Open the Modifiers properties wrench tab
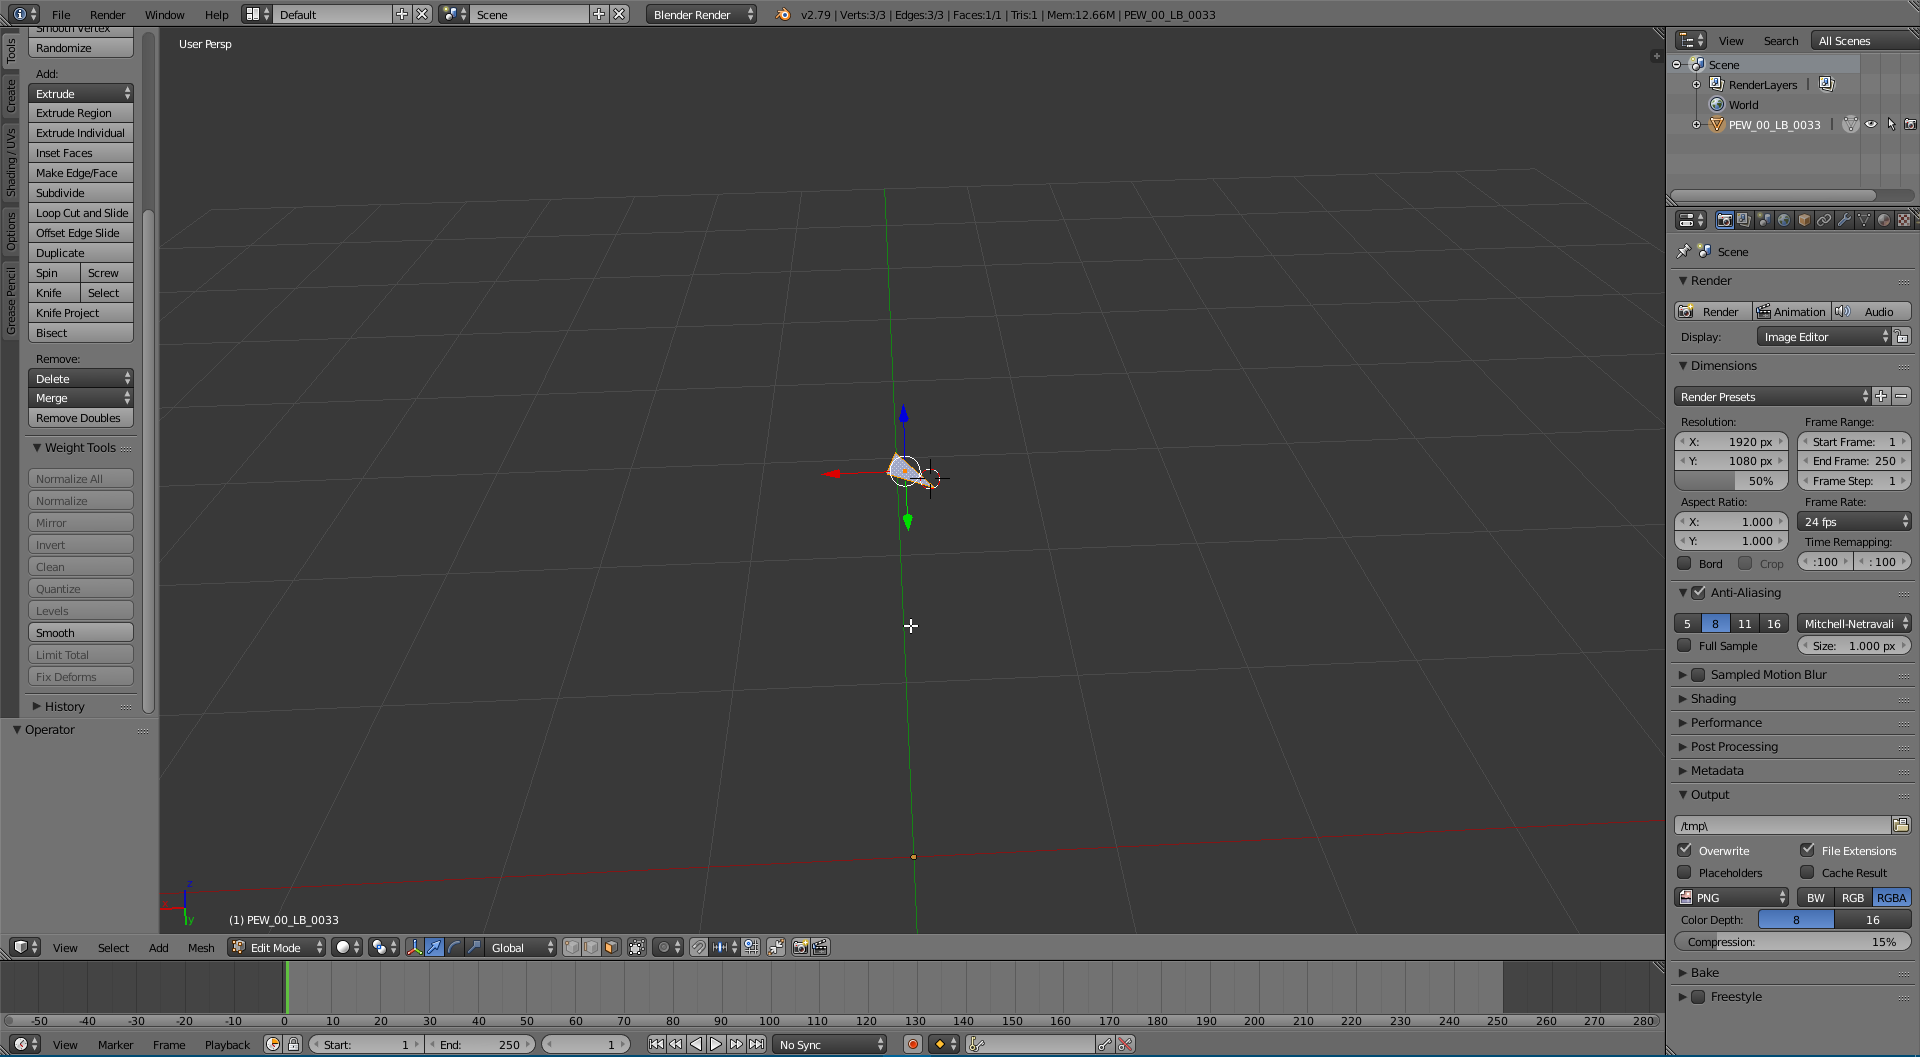Screen dimensions: 1920x1057 point(1844,220)
